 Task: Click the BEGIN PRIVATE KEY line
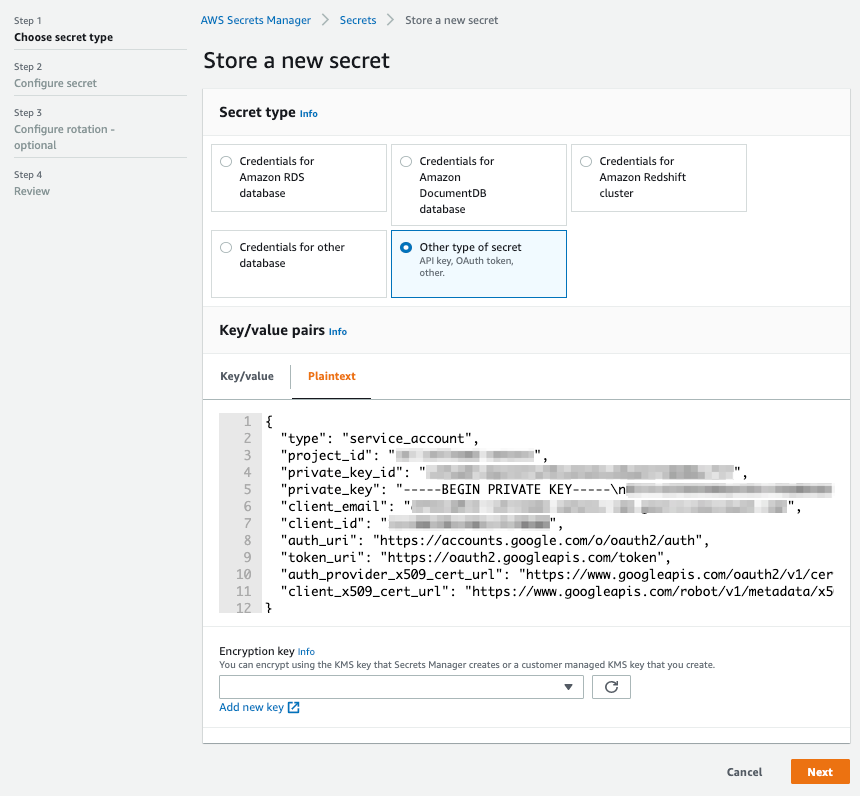556,490
